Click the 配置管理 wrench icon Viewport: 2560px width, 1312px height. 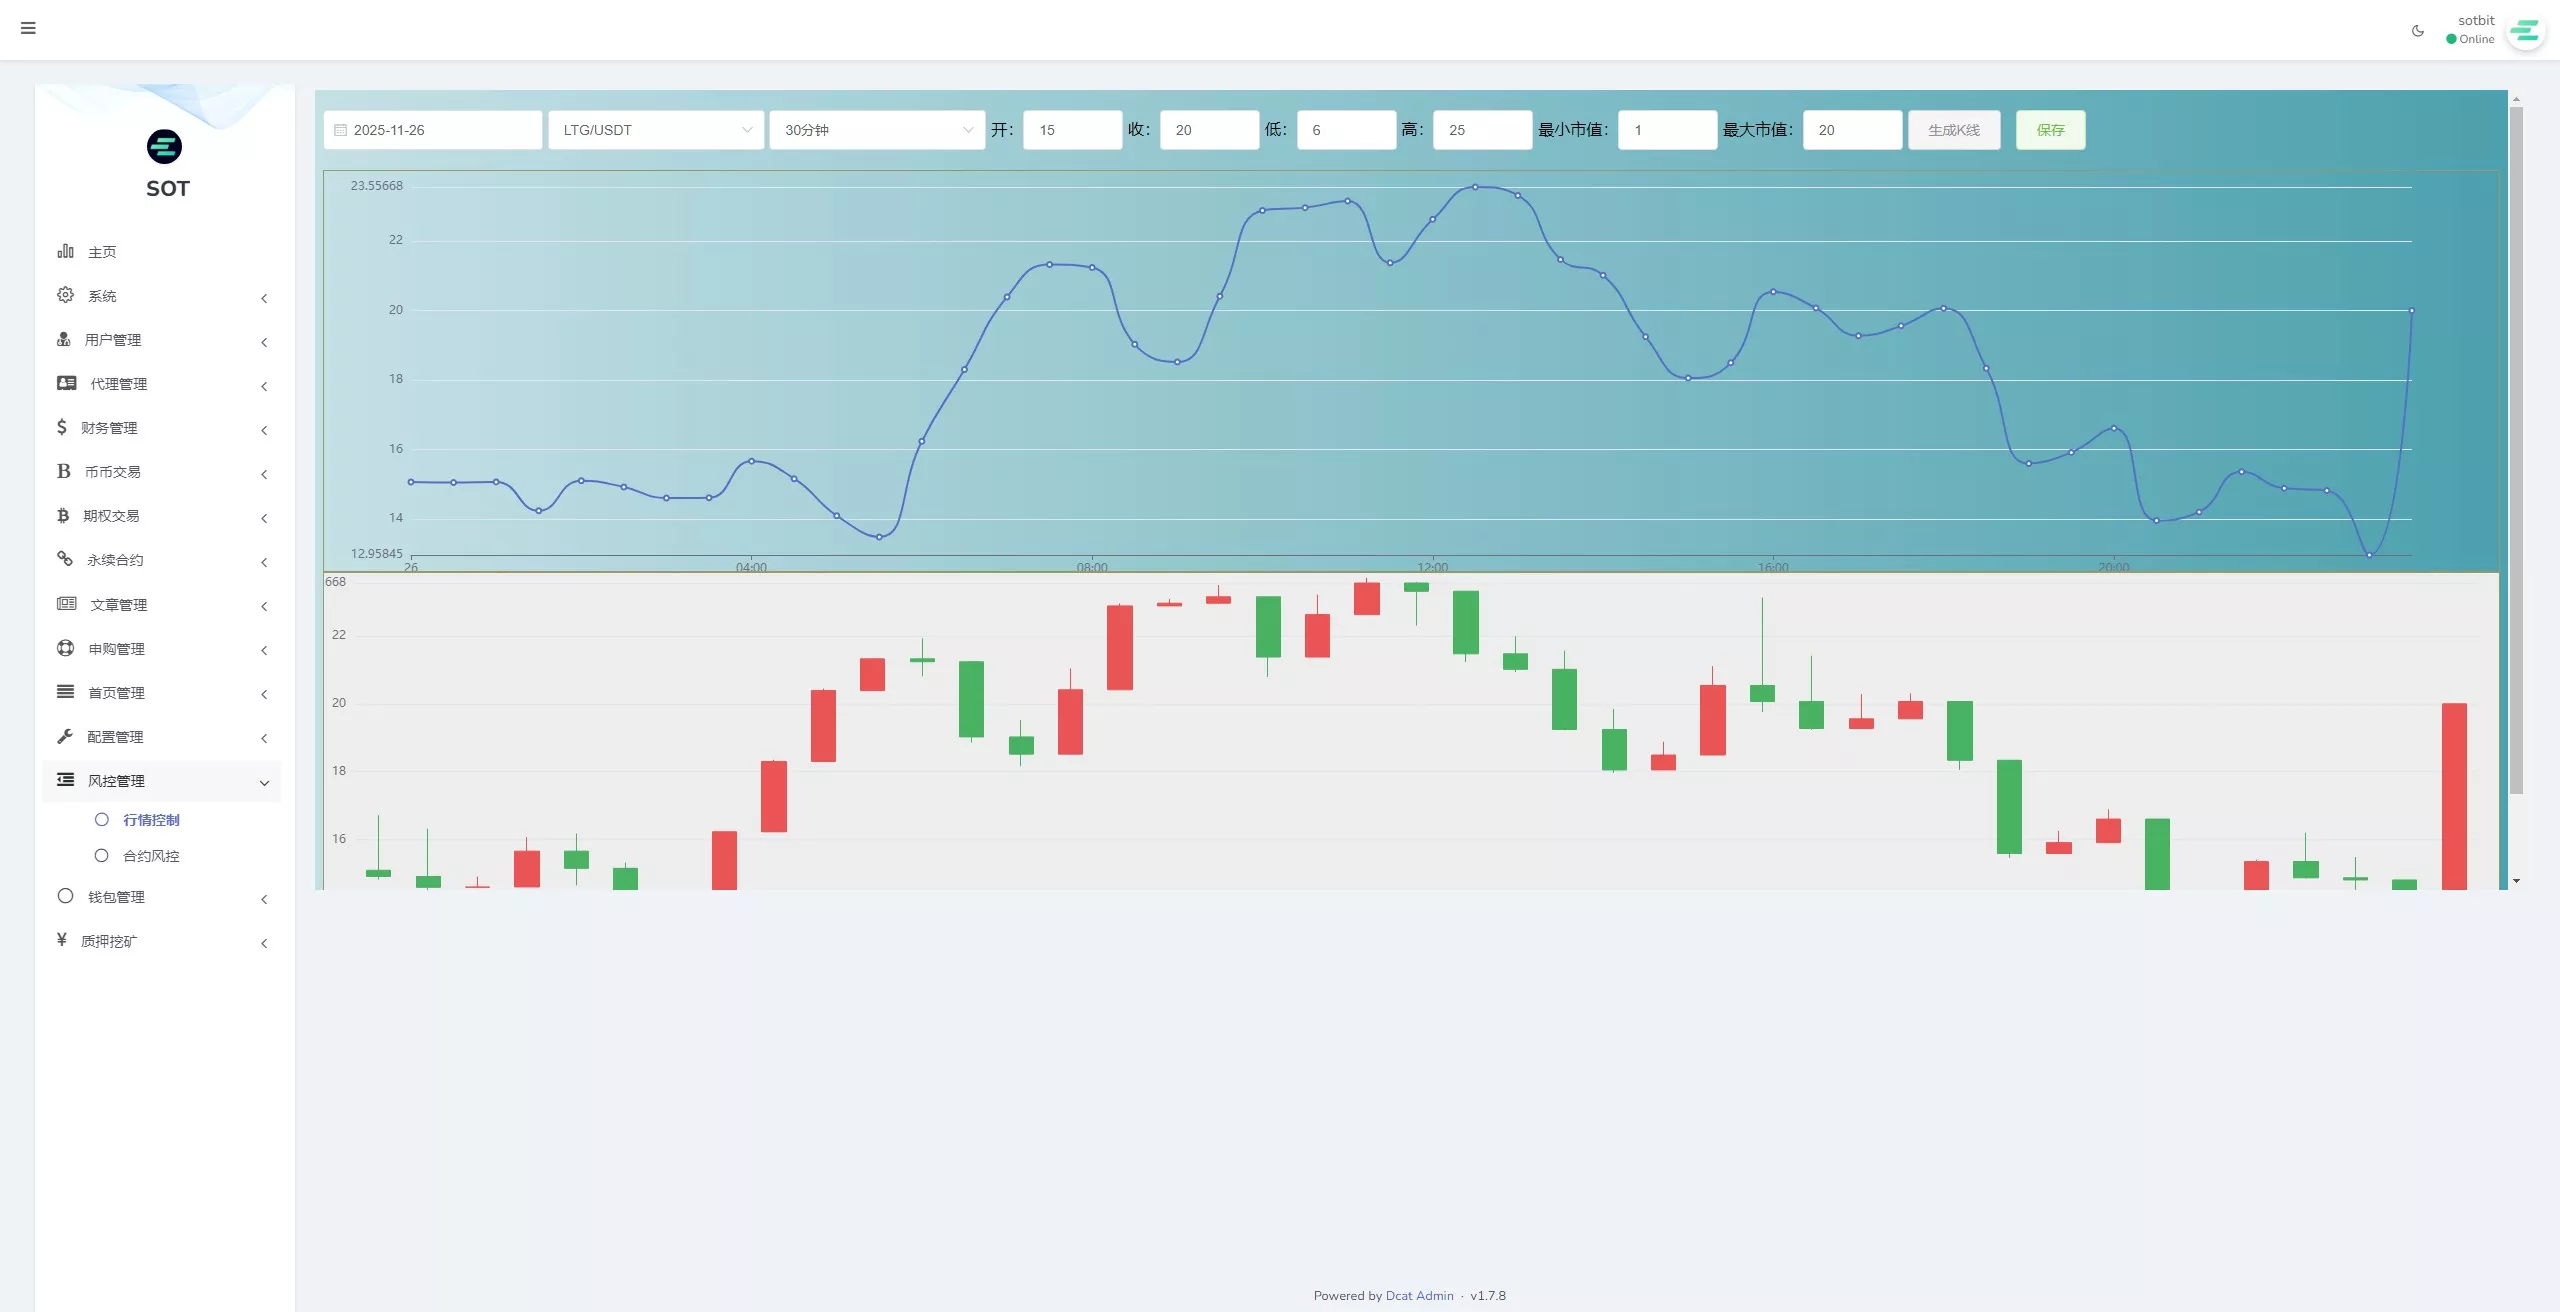(x=65, y=736)
